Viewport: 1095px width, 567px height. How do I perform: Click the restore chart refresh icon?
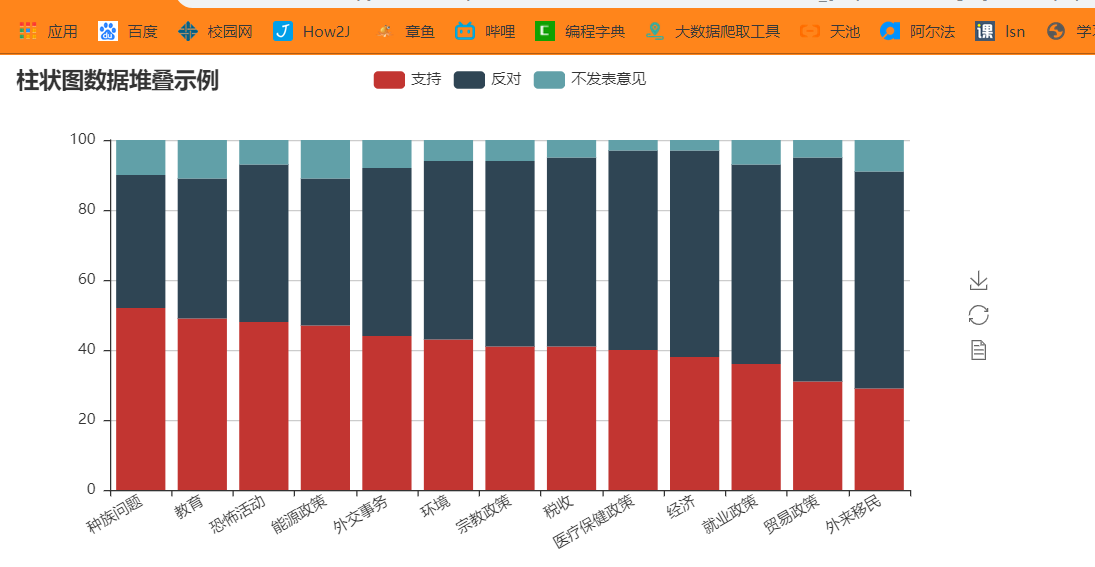click(x=979, y=315)
